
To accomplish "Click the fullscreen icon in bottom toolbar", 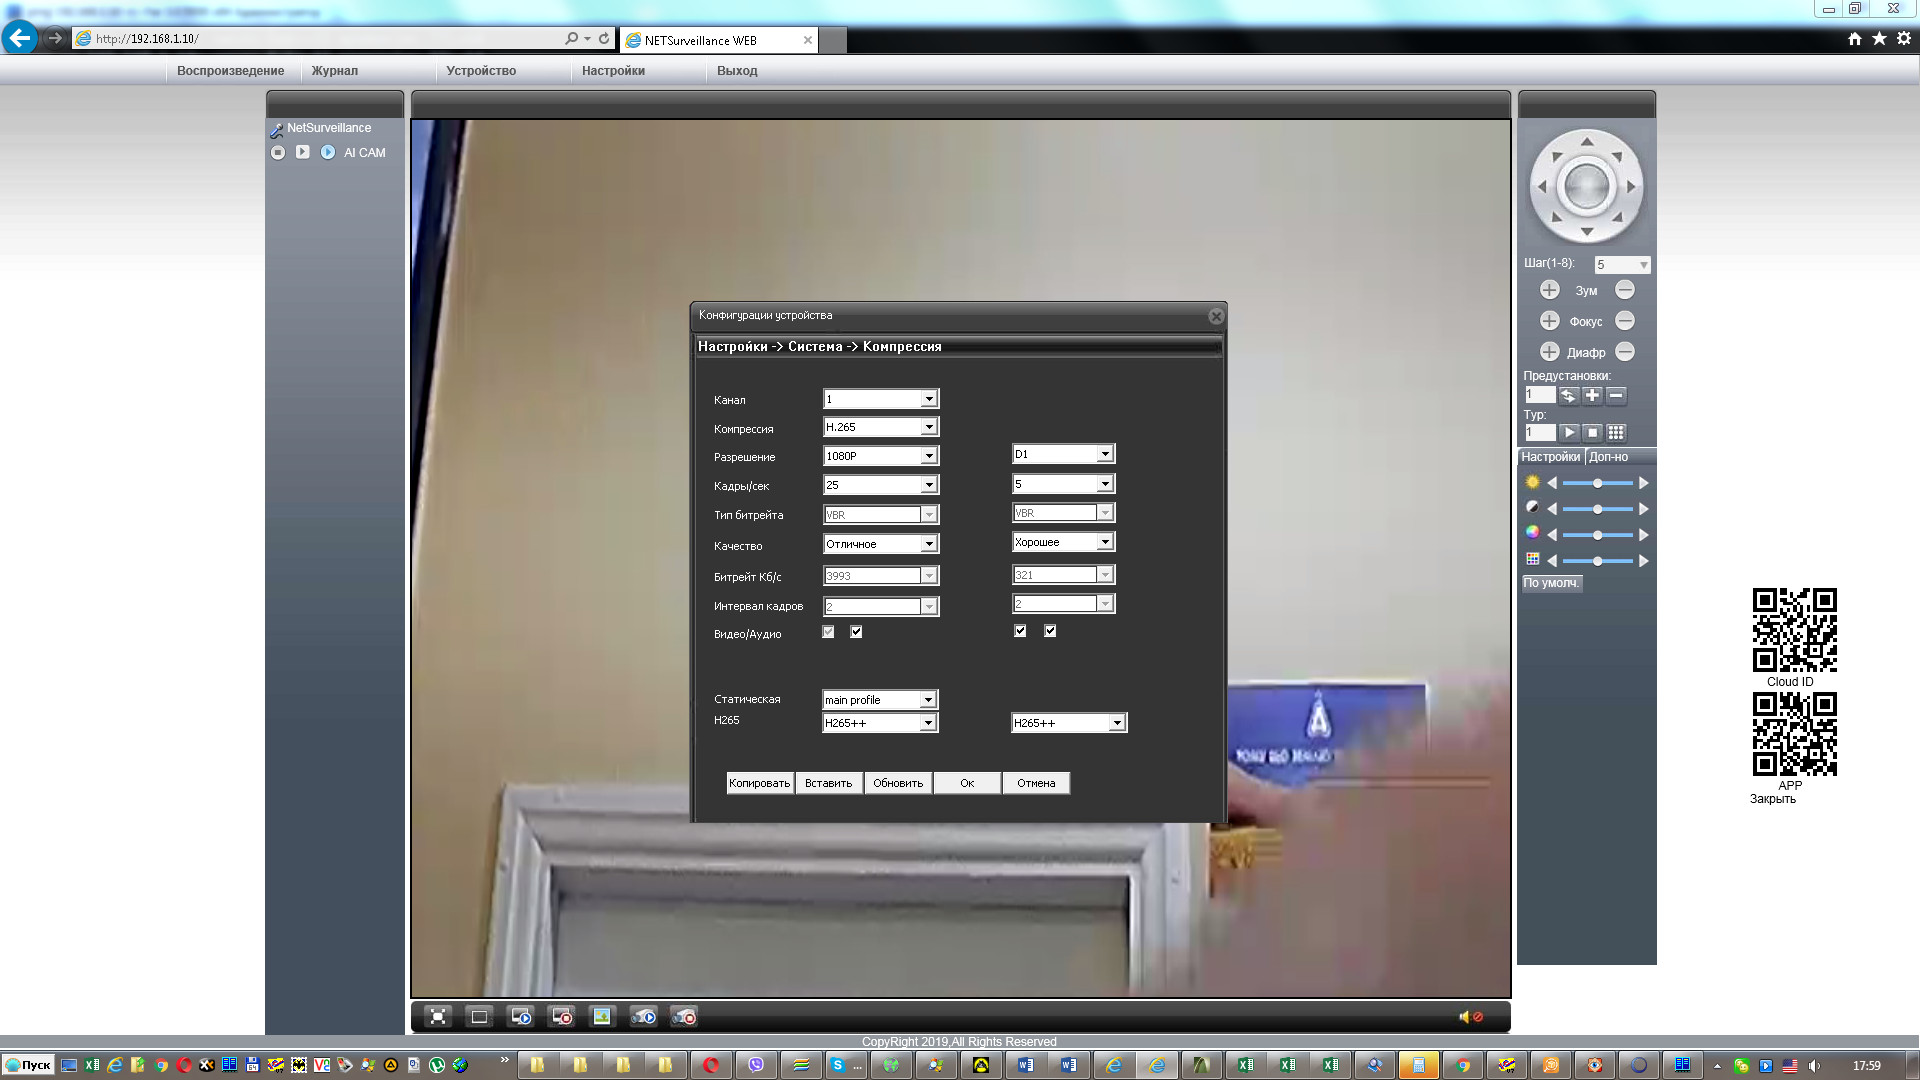I will (x=438, y=1017).
